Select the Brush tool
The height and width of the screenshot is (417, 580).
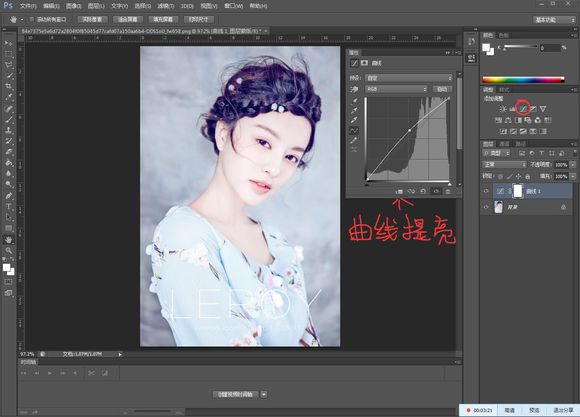click(8, 119)
